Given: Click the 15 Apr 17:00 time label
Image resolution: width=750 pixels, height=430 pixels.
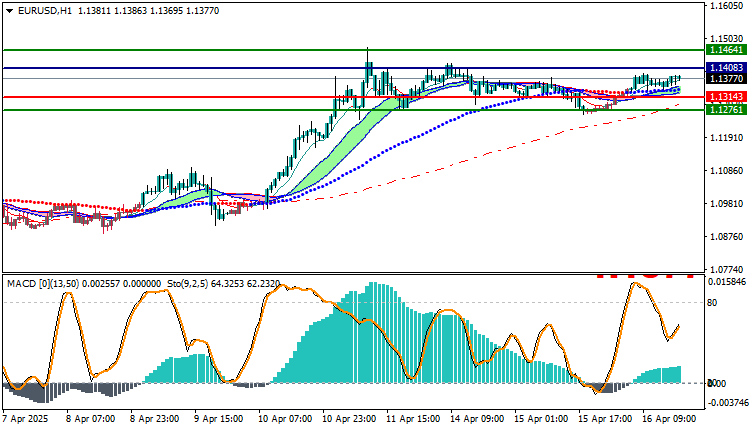Looking at the screenshot, I should (x=605, y=419).
